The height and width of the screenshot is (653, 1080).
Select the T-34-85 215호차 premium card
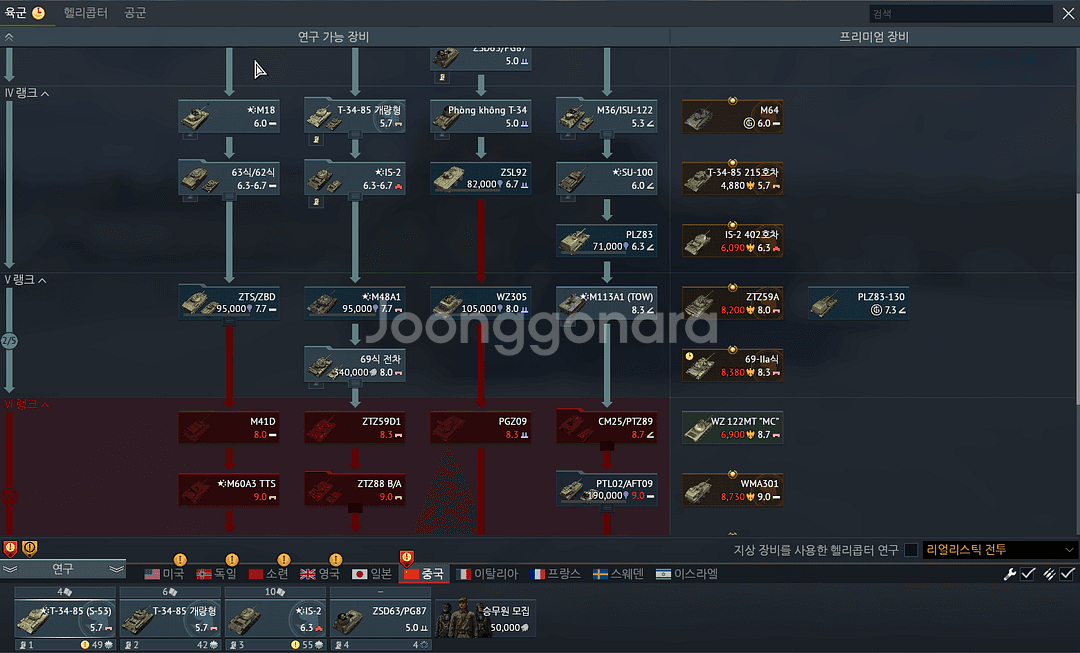pyautogui.click(x=732, y=178)
